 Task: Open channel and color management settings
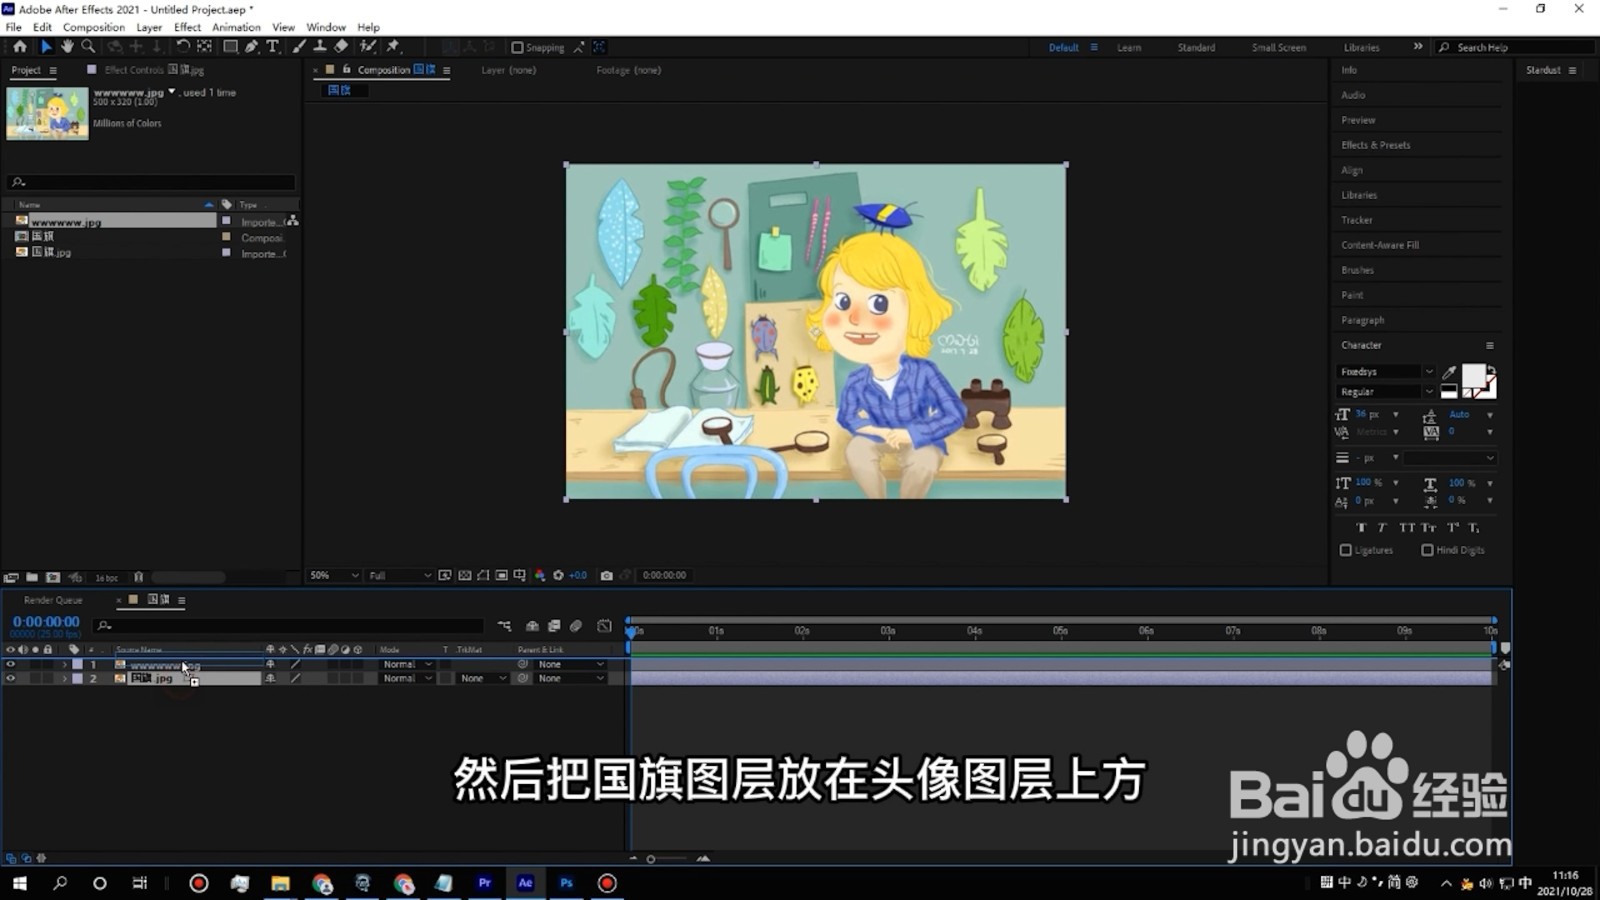click(x=540, y=575)
